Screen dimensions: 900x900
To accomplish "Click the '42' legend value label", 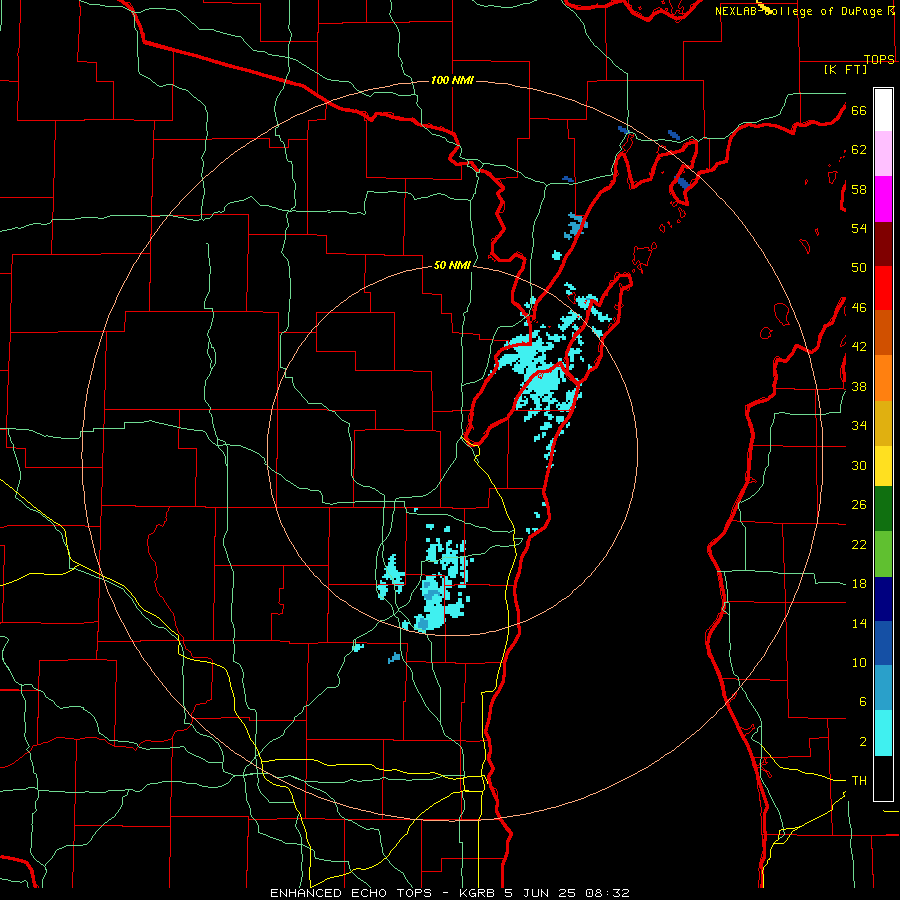I will (859, 347).
